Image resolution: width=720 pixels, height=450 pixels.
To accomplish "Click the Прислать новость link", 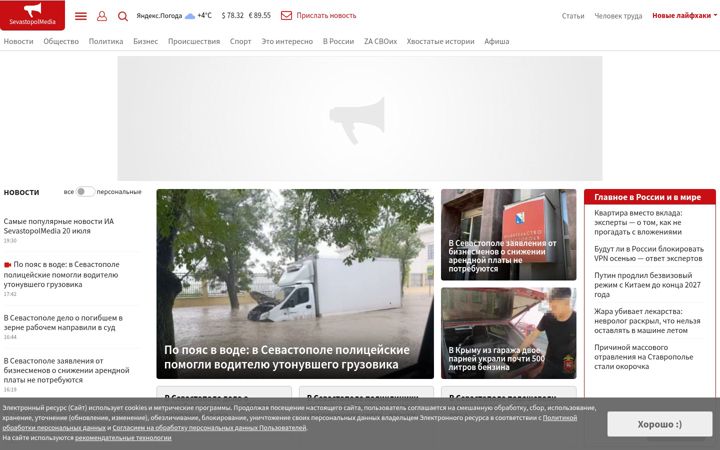I will (x=326, y=16).
